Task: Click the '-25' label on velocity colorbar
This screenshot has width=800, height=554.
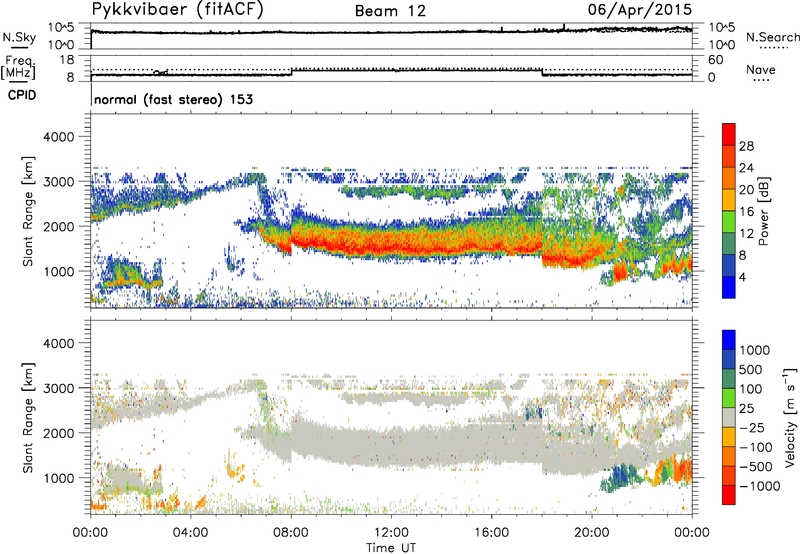Action: coord(753,428)
